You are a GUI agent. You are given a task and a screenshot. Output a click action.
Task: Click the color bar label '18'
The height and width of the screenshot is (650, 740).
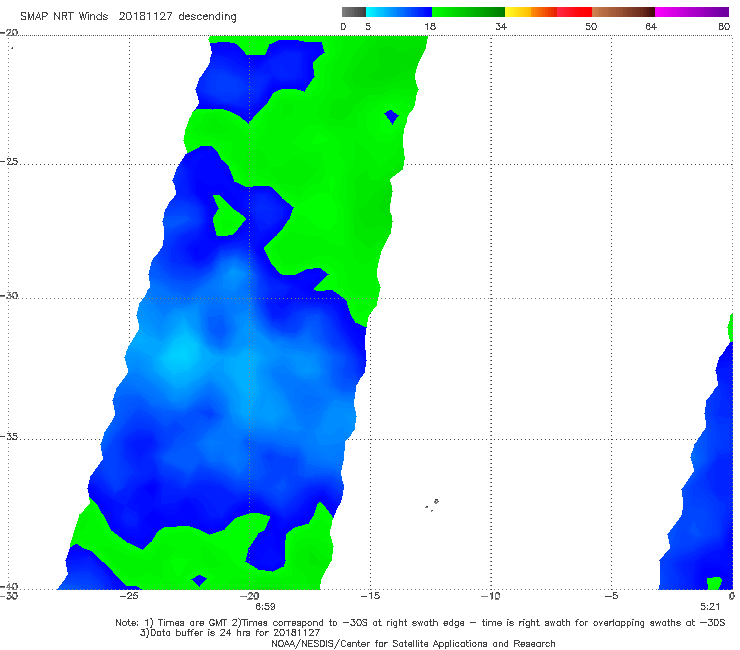point(430,27)
